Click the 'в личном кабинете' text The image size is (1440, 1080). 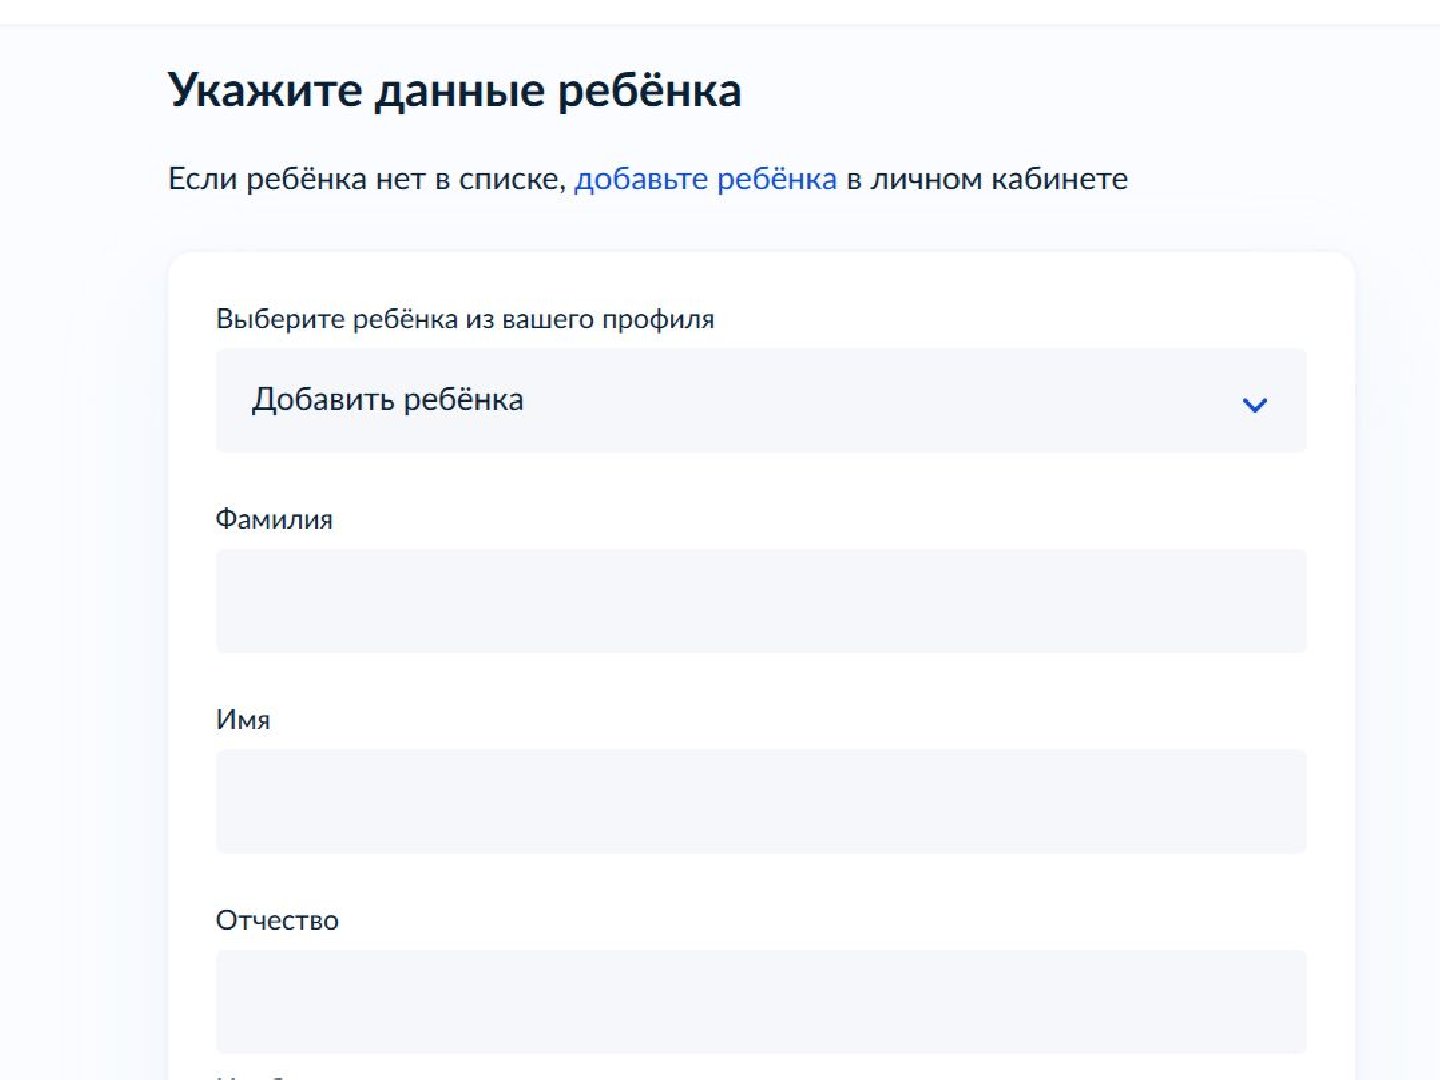coord(987,179)
